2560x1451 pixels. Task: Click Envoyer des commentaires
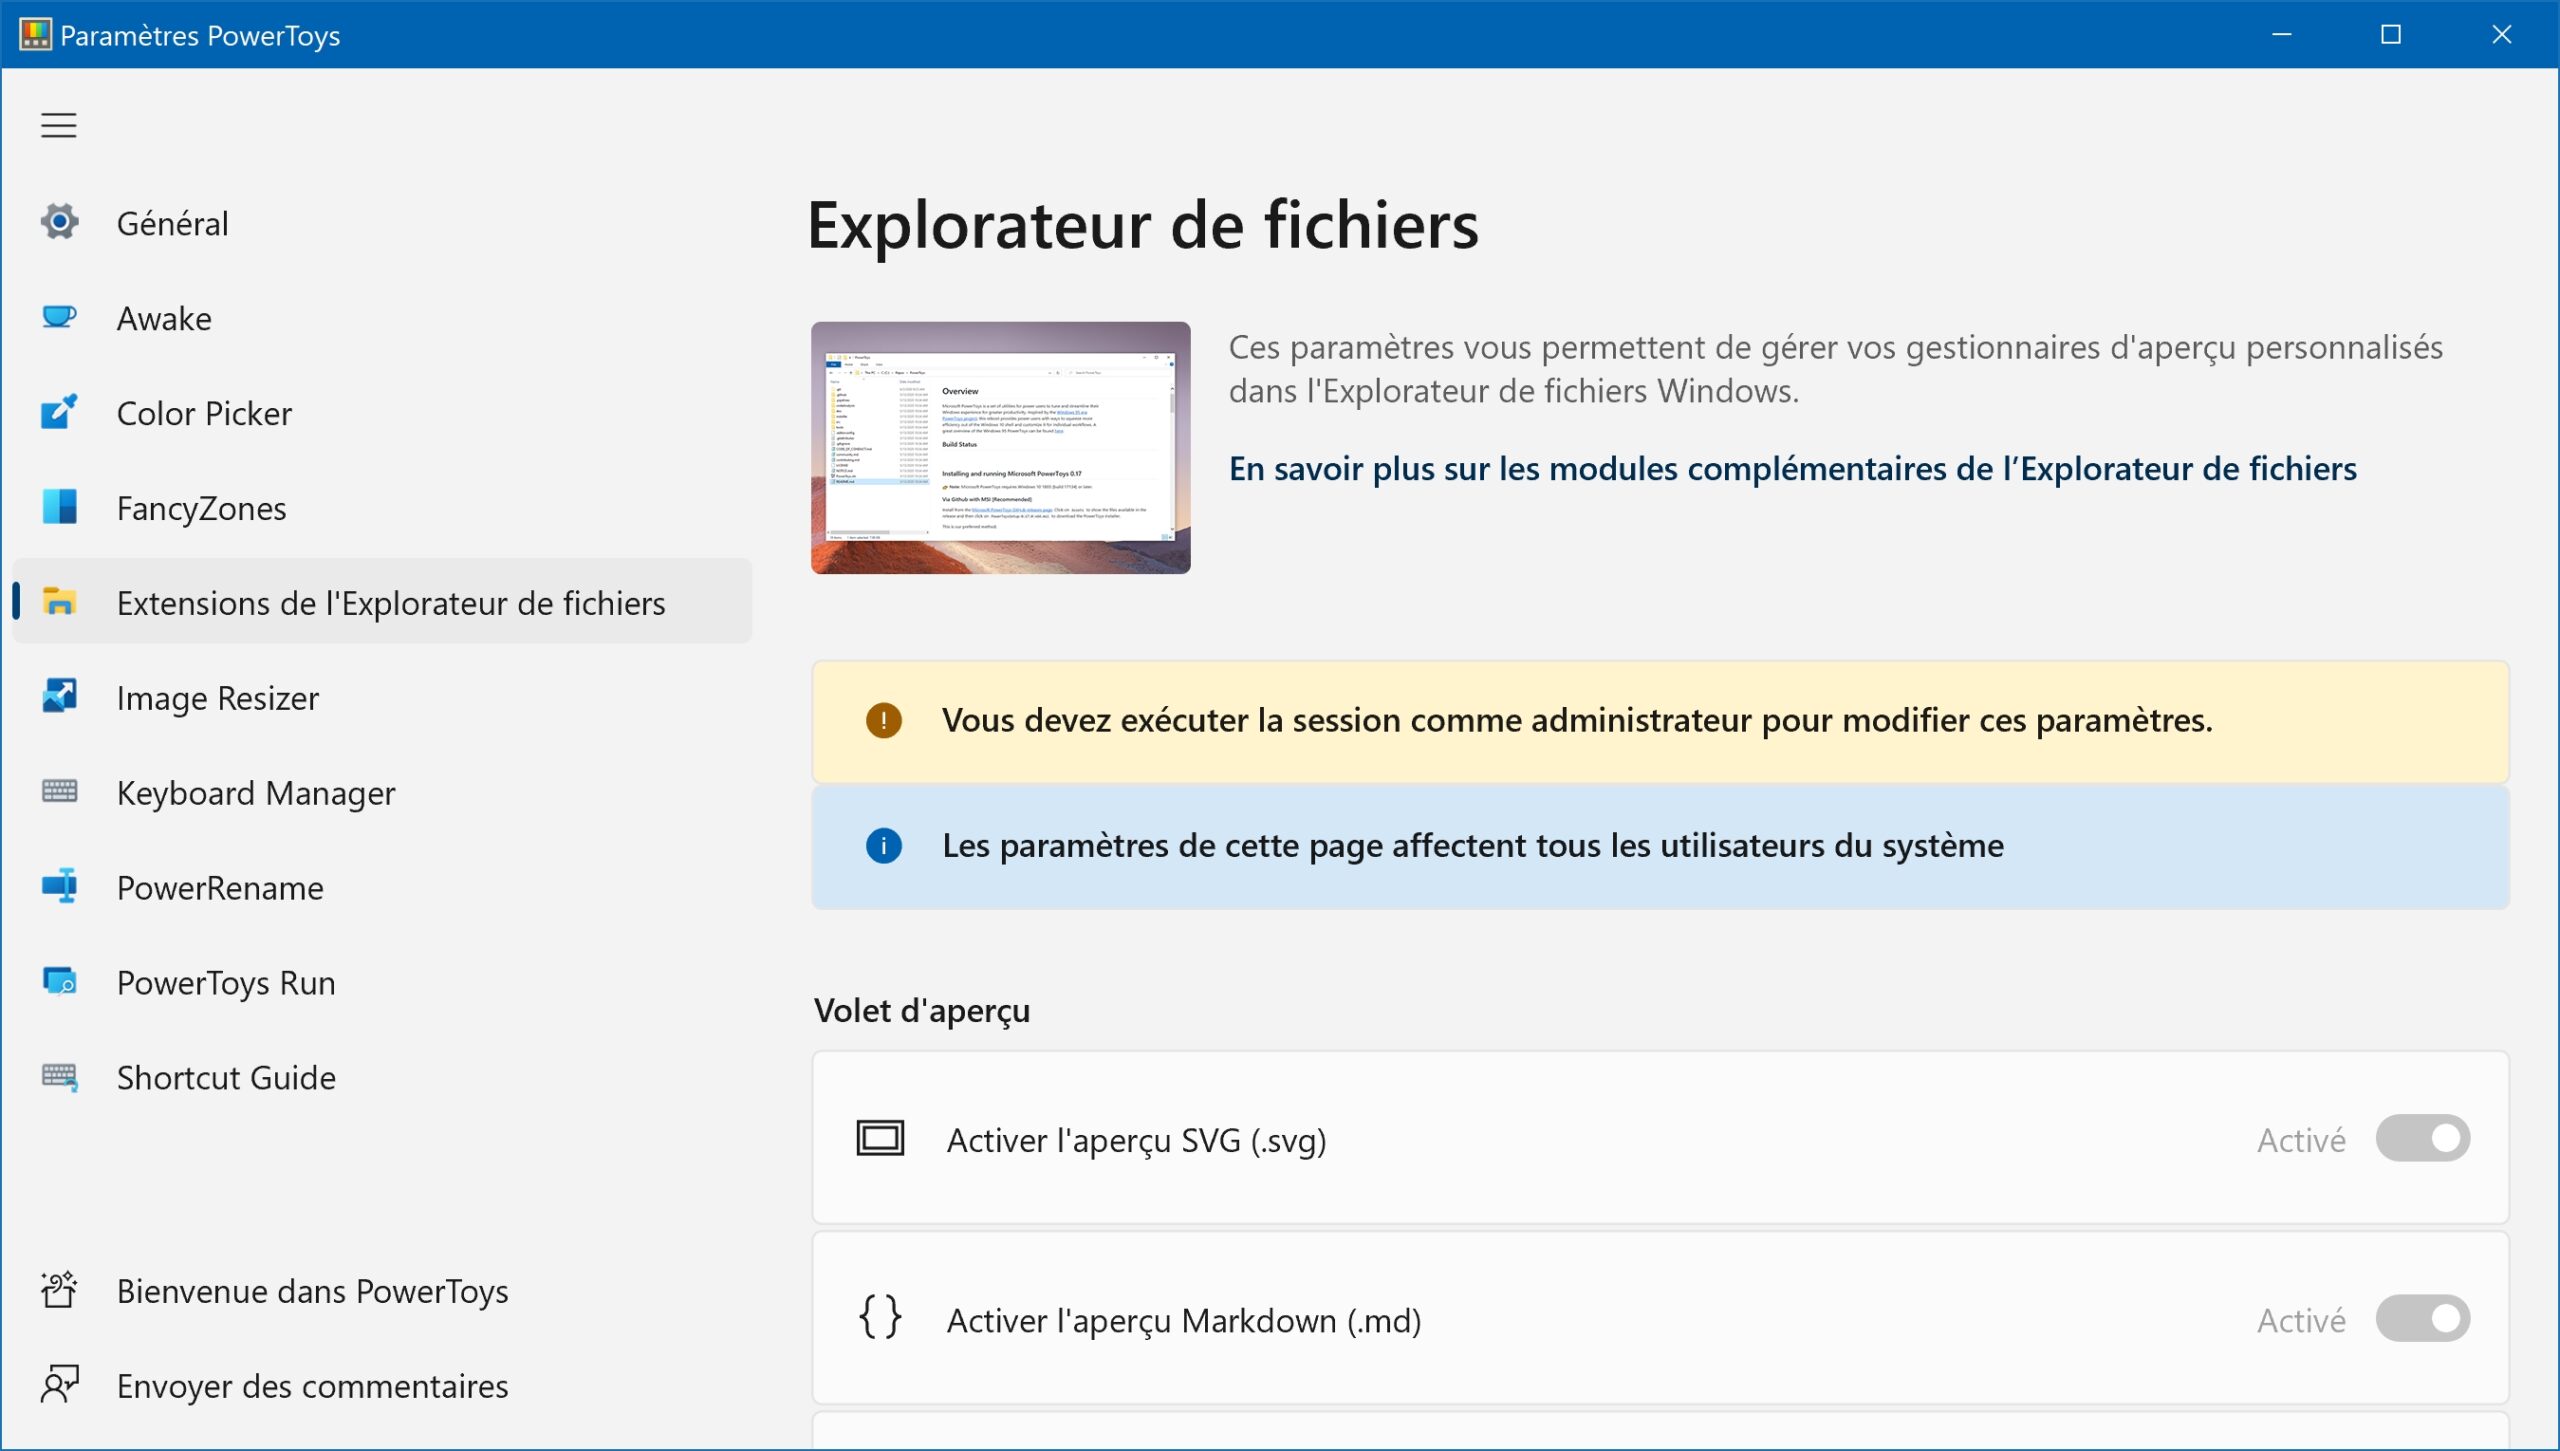(382, 1385)
